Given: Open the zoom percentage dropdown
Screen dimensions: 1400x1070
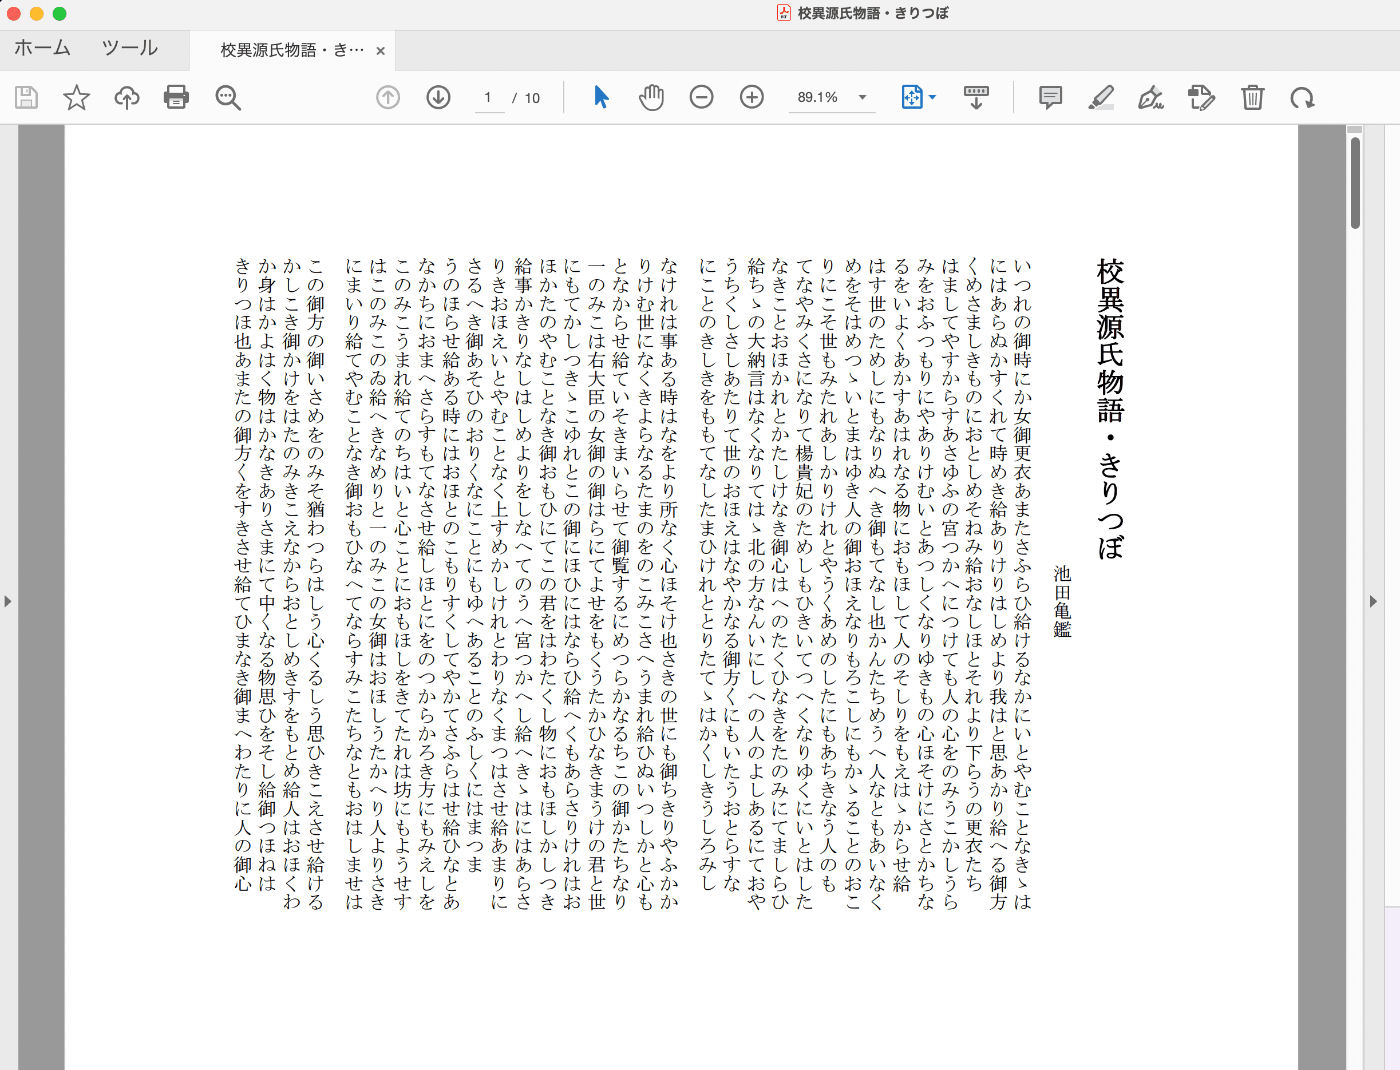Looking at the screenshot, I should (862, 97).
